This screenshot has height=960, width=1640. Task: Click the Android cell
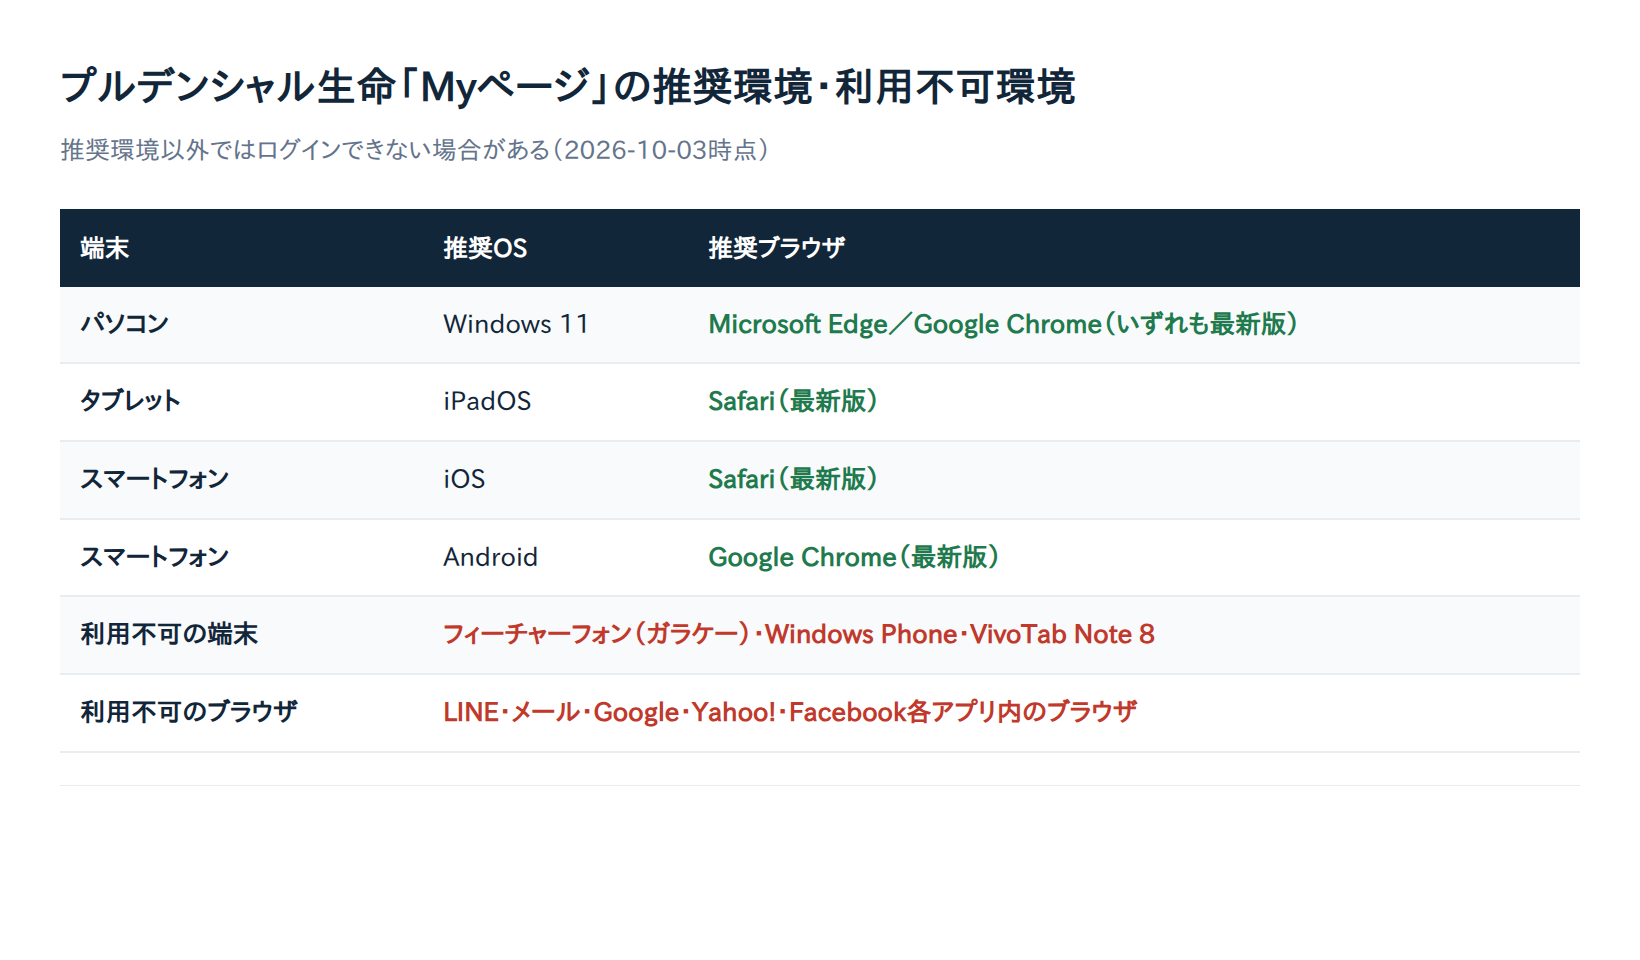click(490, 557)
